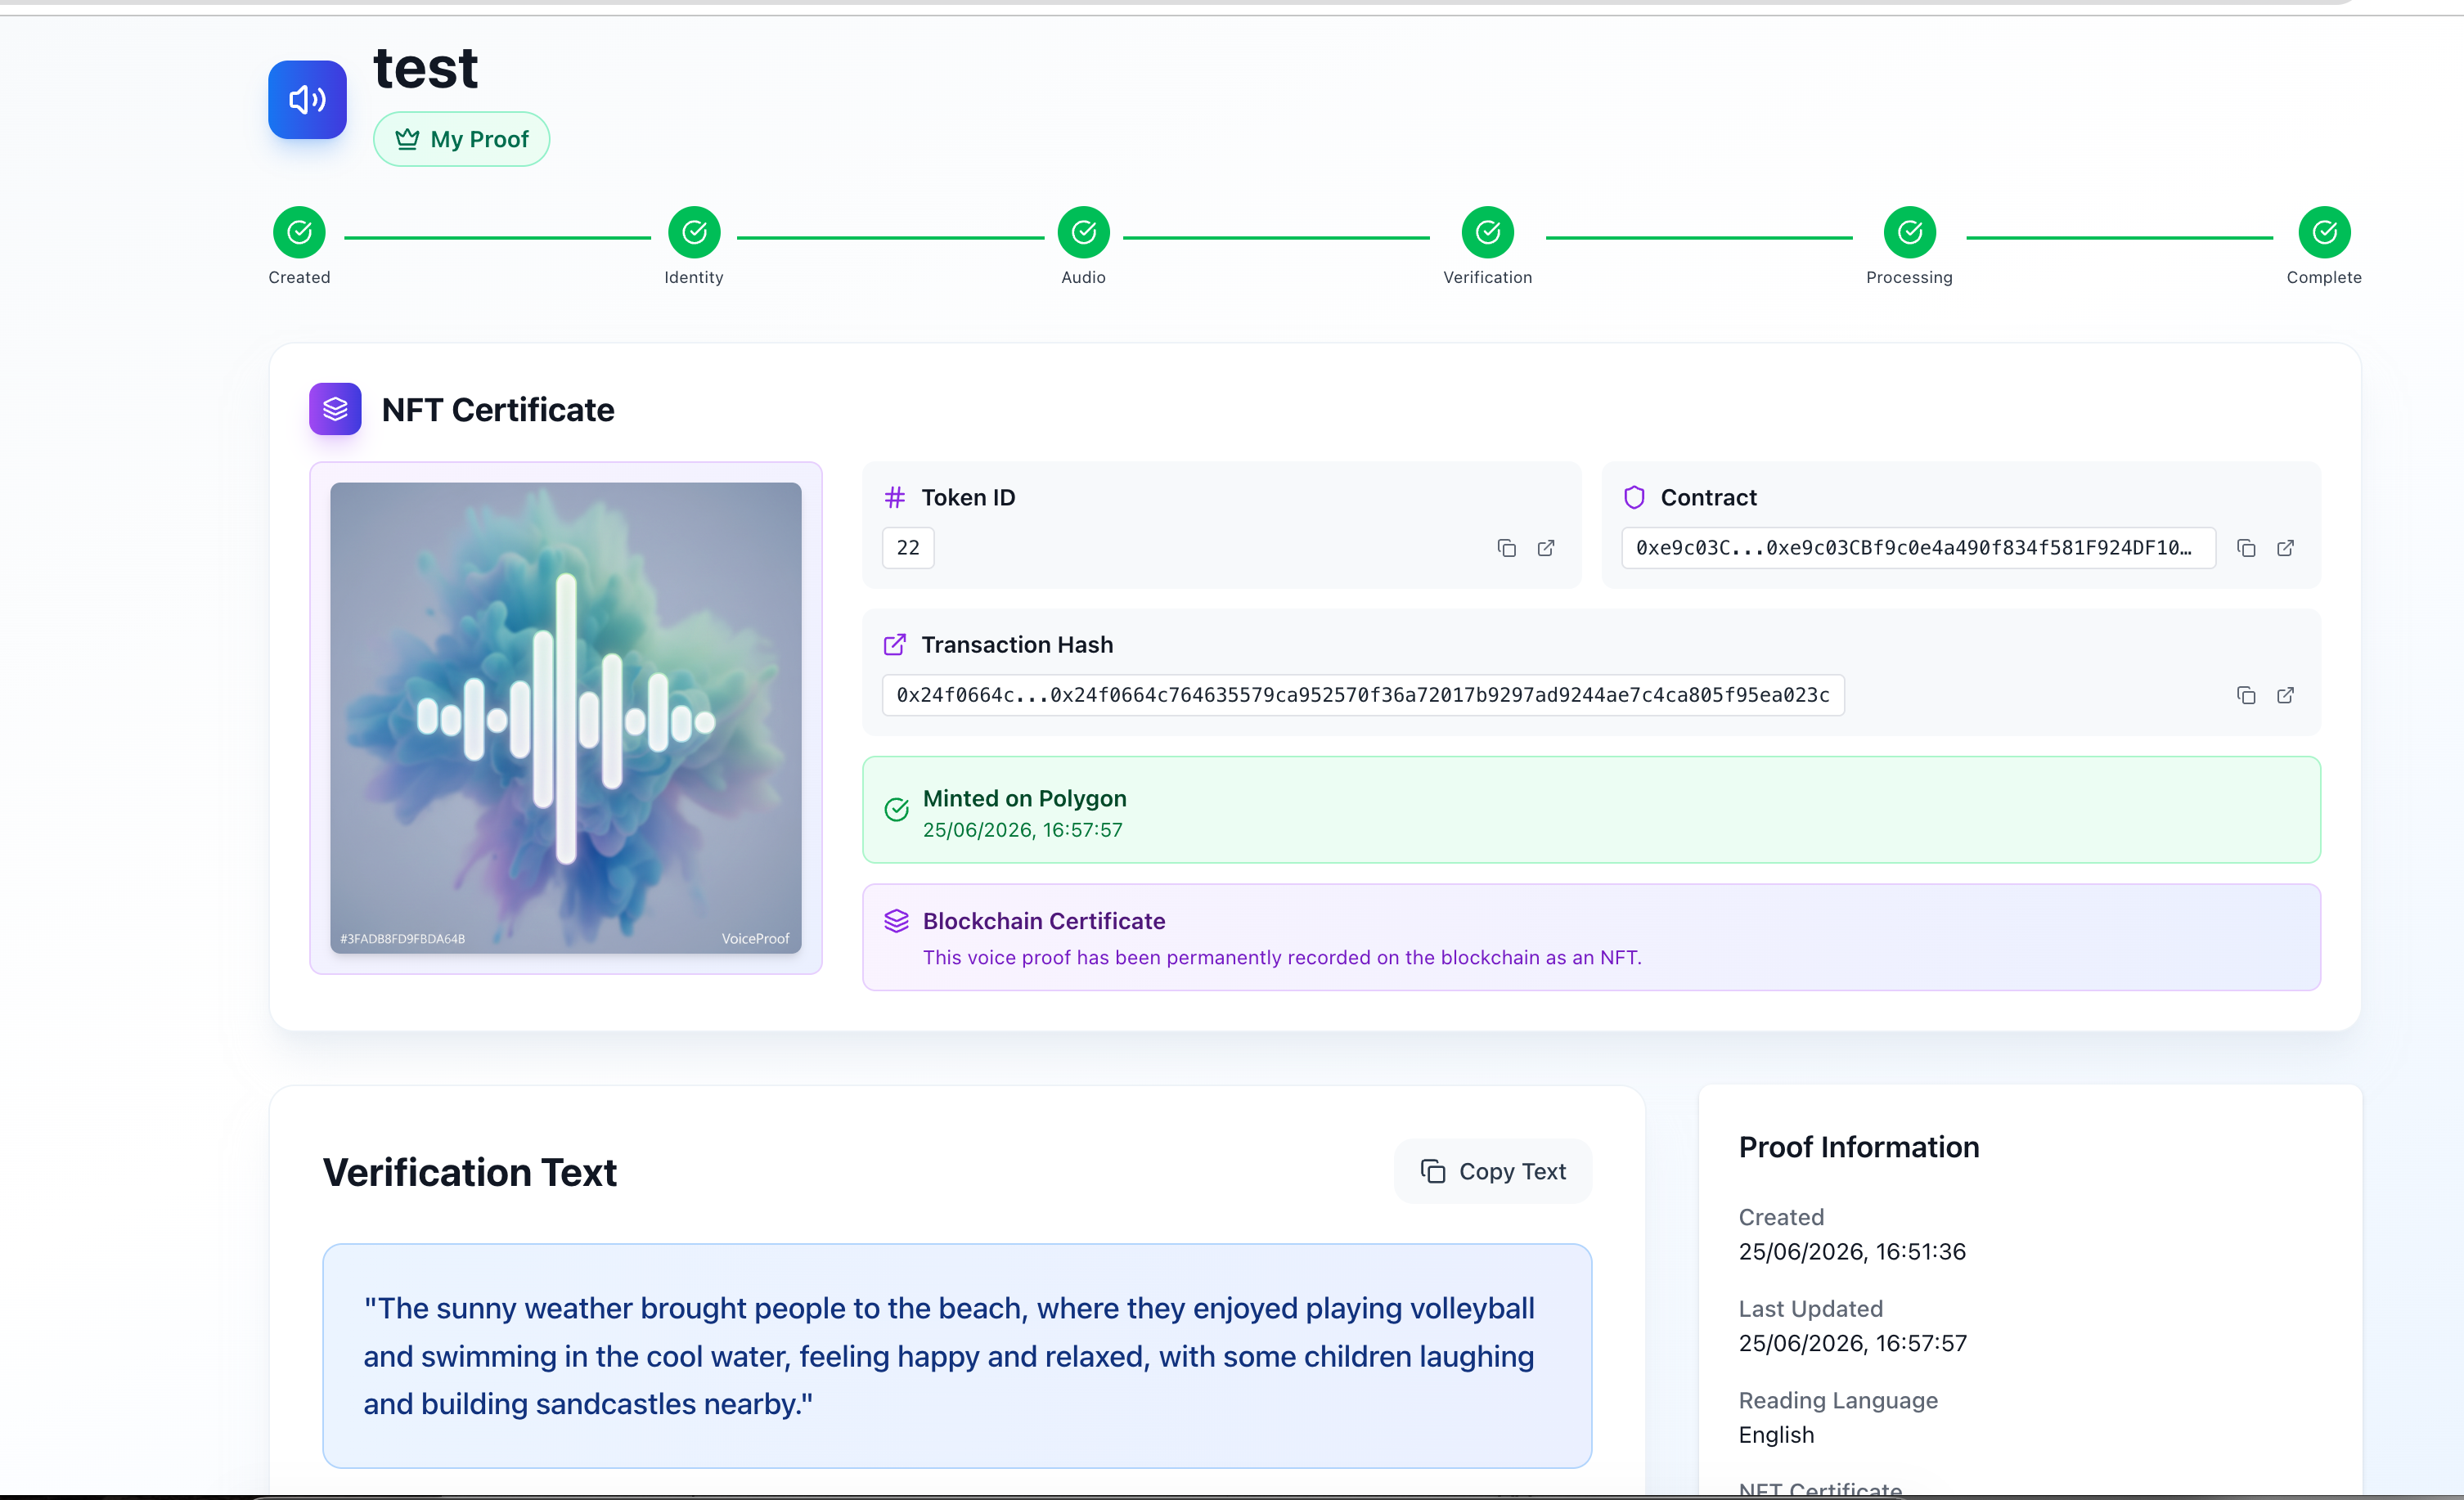The height and width of the screenshot is (1500, 2464).
Task: Click the Created date 25/06/2026, 16:51:36
Action: 1852,1252
